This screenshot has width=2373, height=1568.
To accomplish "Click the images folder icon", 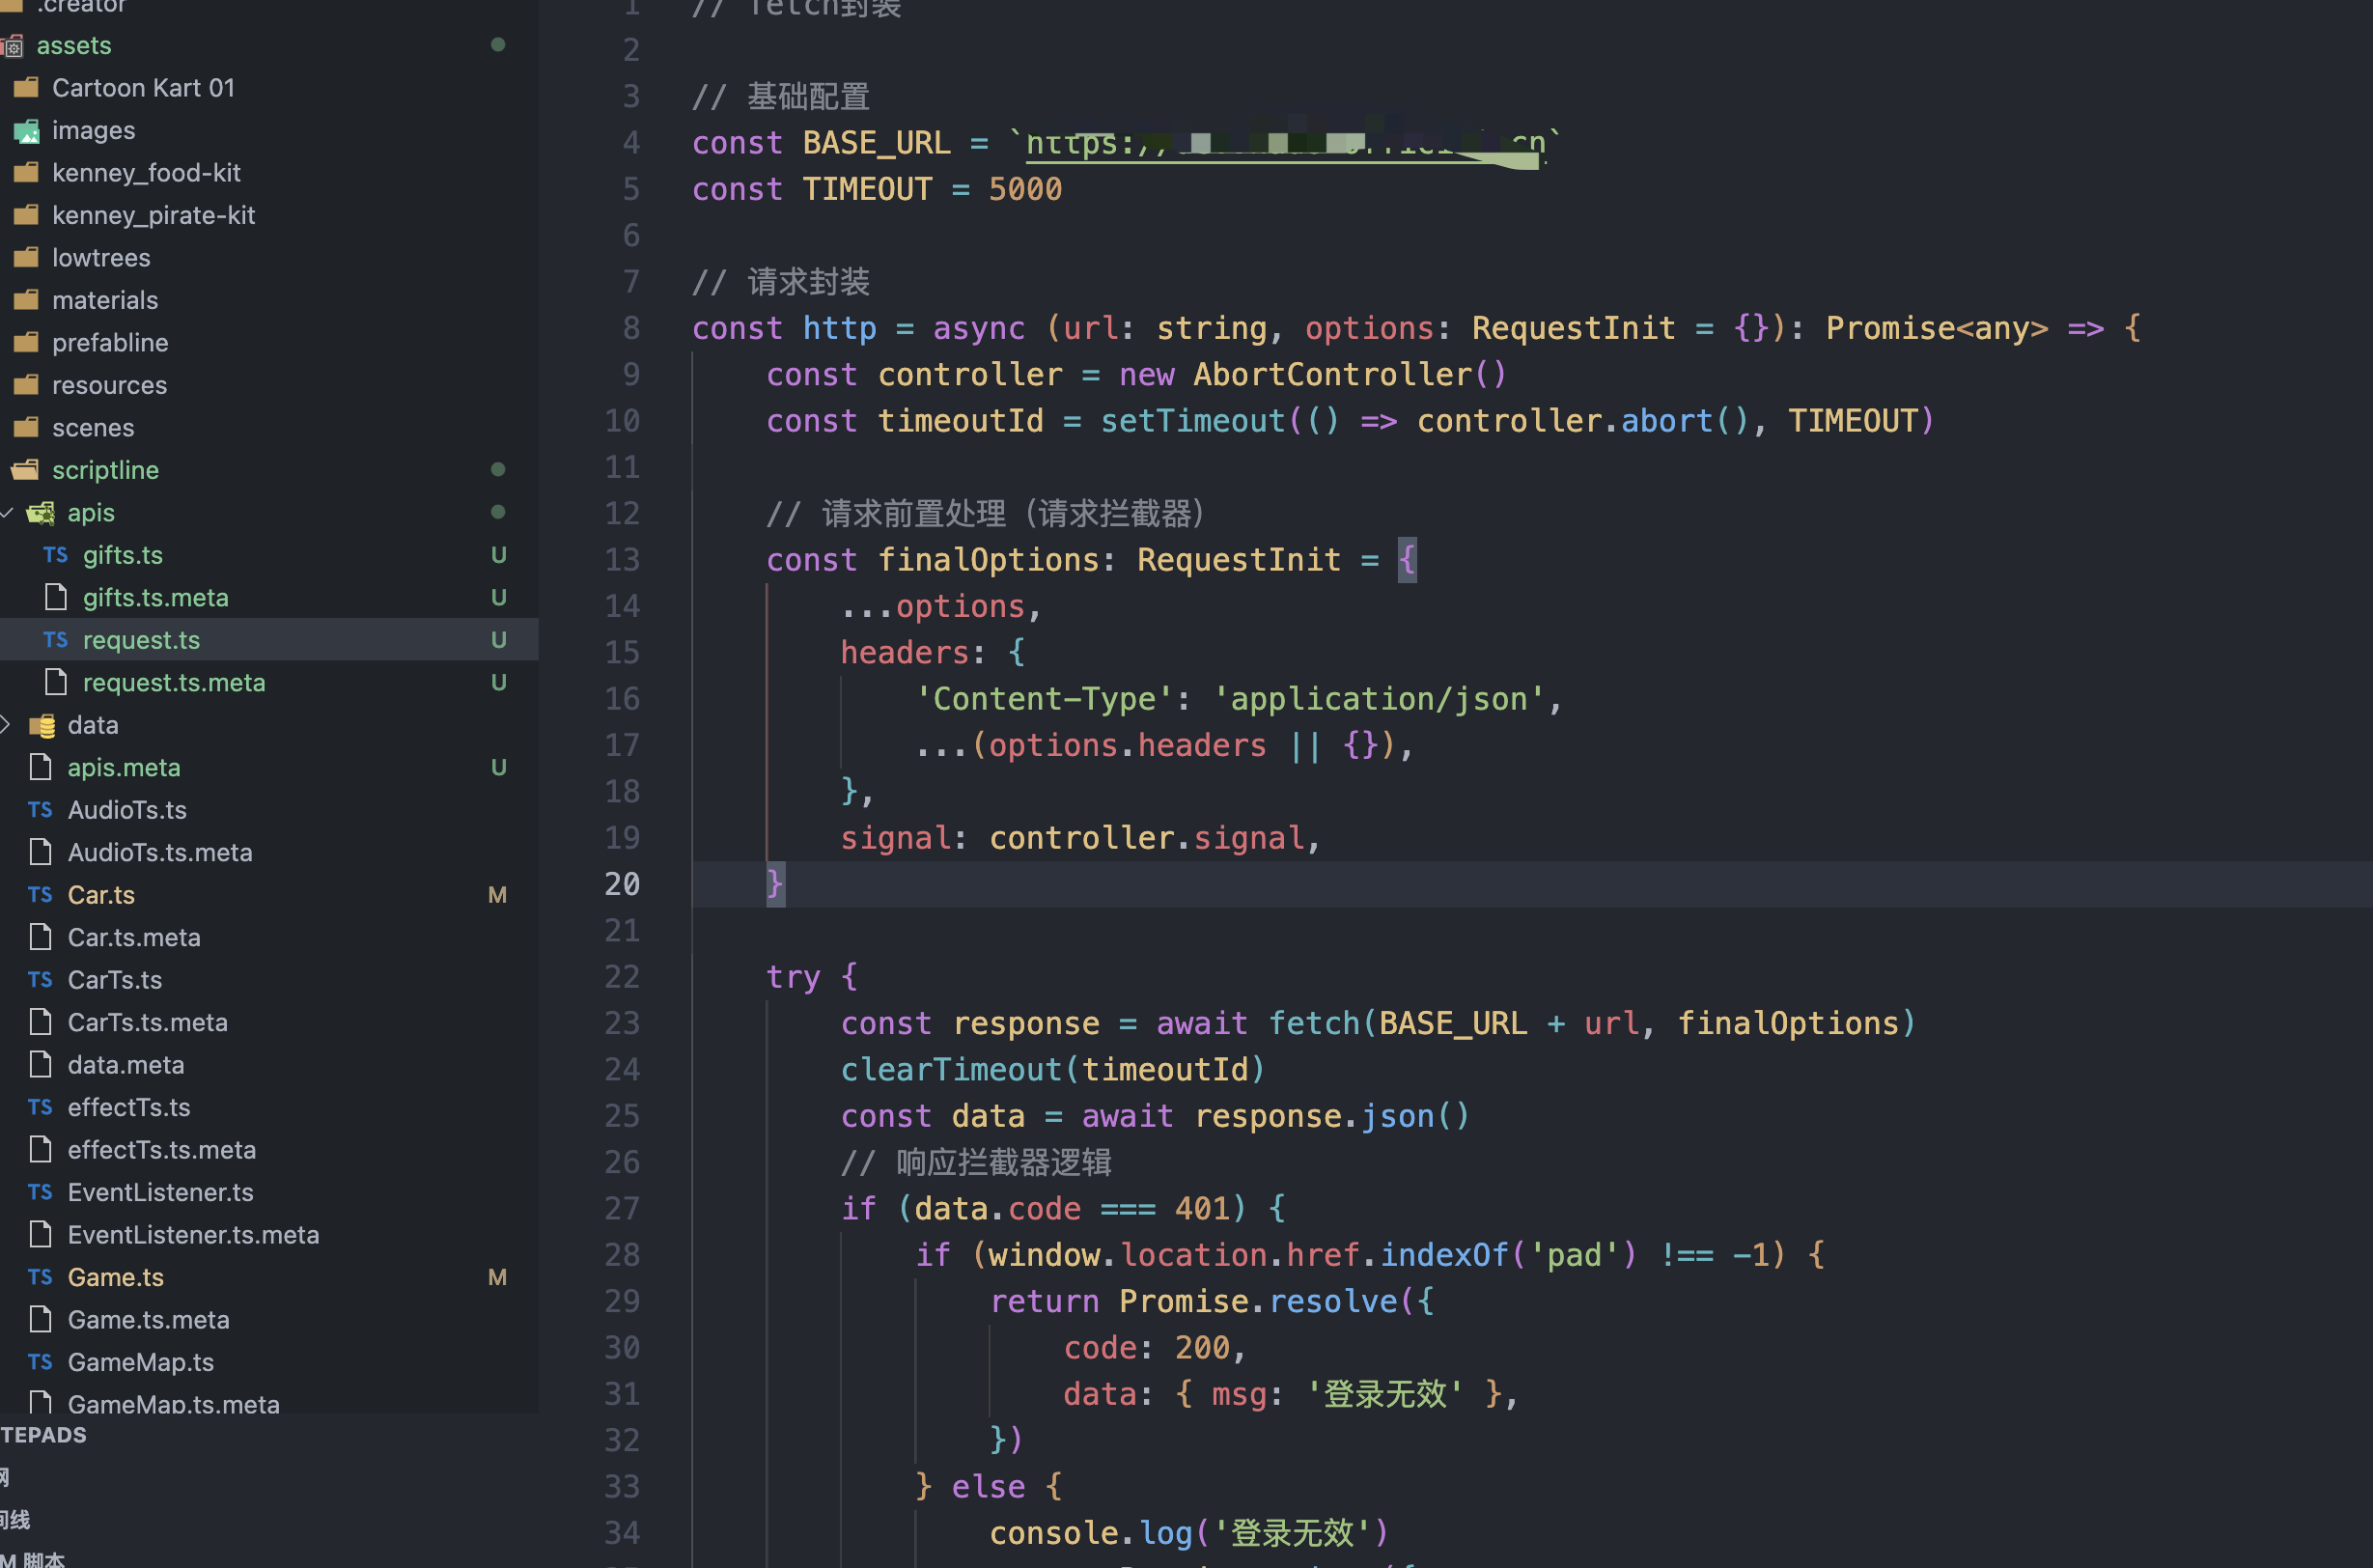I will point(27,131).
